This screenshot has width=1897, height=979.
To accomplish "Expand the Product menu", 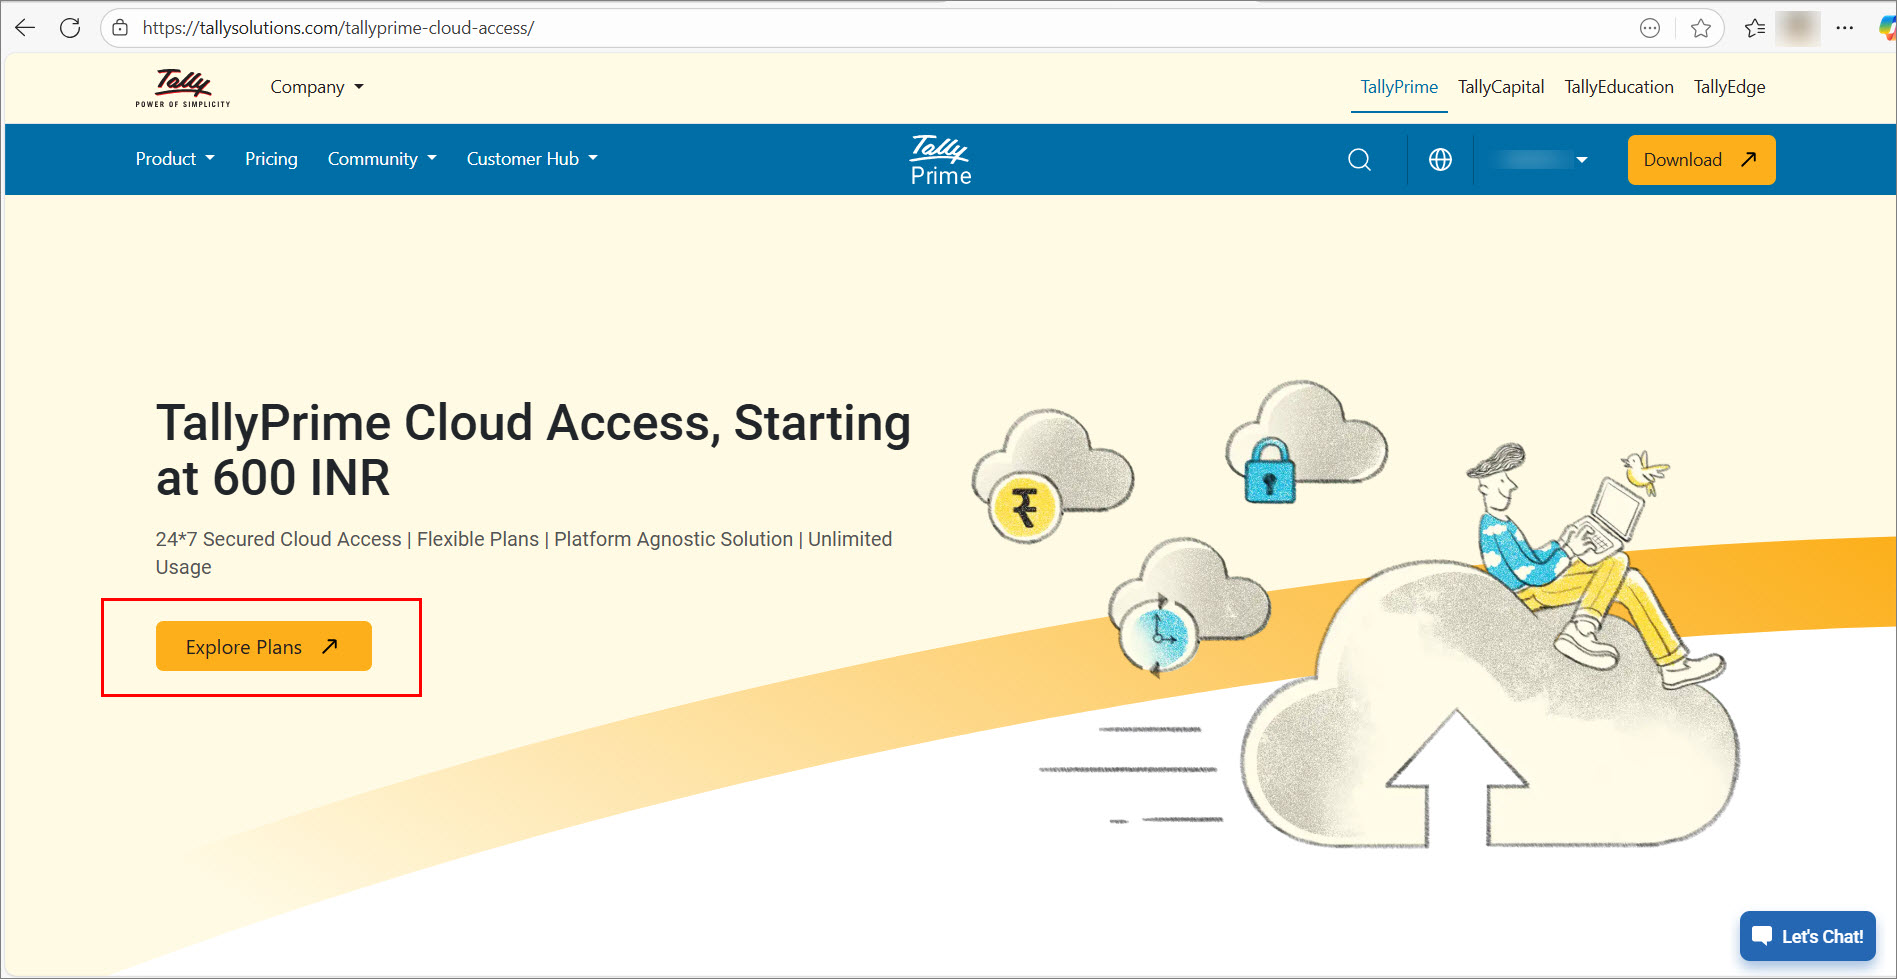I will click(175, 159).
